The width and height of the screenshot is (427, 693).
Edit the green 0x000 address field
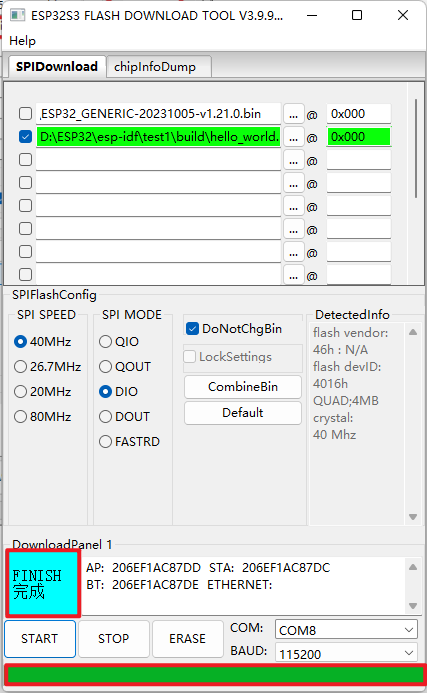pos(359,137)
